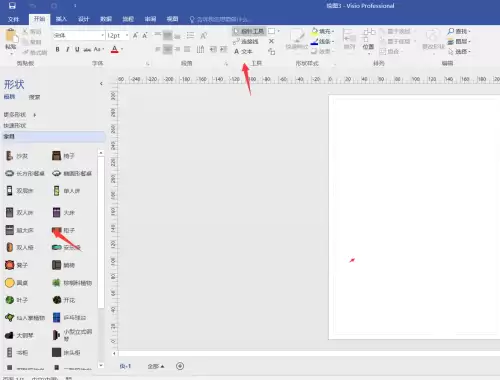
Task: Open the font name dropdown
Action: [79, 35]
